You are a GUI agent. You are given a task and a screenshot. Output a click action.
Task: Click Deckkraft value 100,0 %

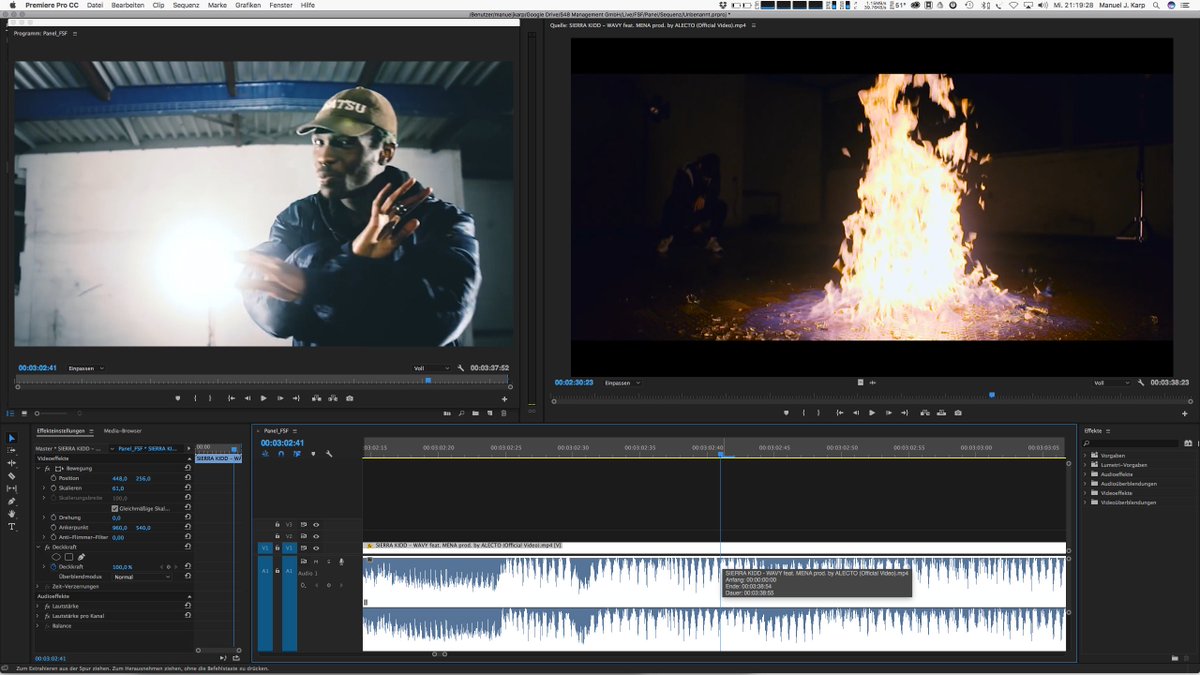click(x=122, y=567)
